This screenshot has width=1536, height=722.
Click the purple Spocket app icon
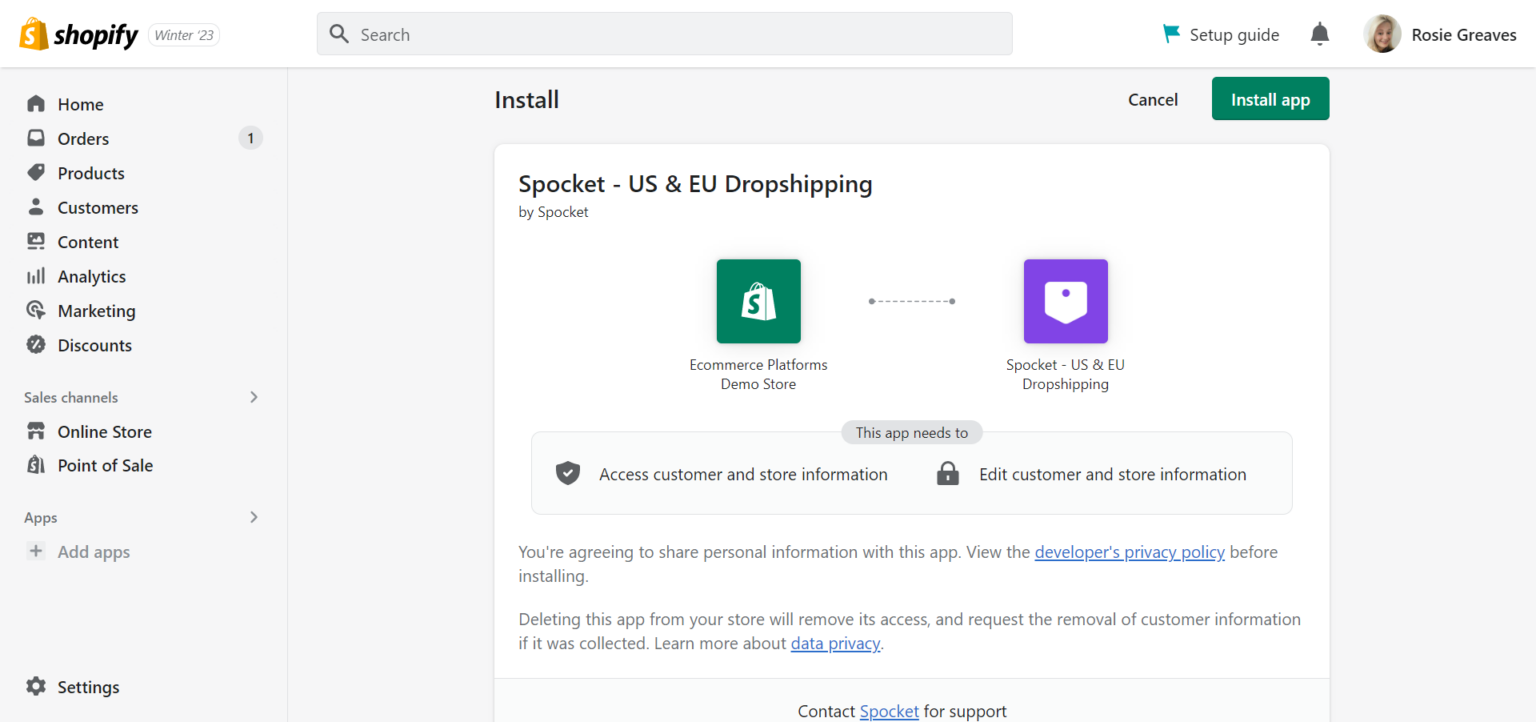[1065, 301]
